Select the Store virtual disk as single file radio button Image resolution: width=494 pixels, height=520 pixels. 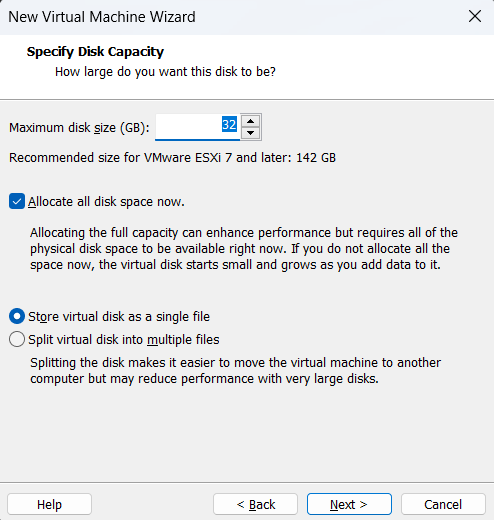17,316
